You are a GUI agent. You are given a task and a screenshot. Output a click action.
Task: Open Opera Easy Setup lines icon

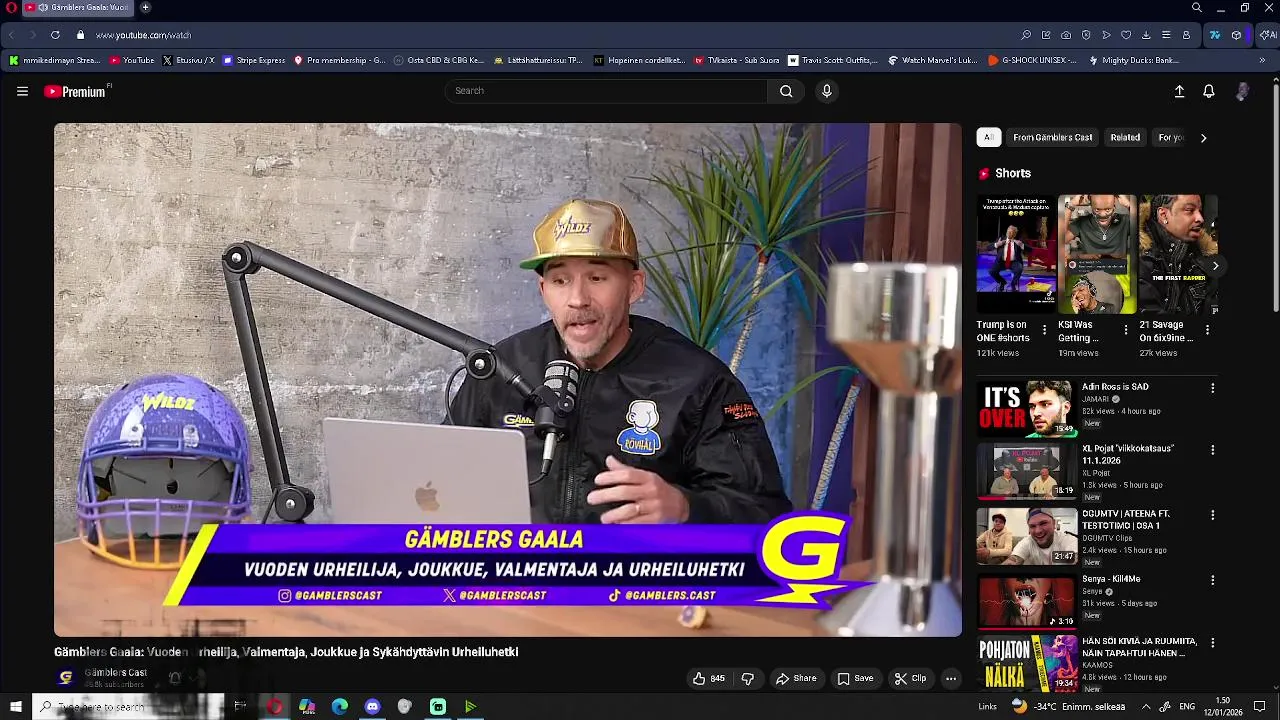point(1166,35)
